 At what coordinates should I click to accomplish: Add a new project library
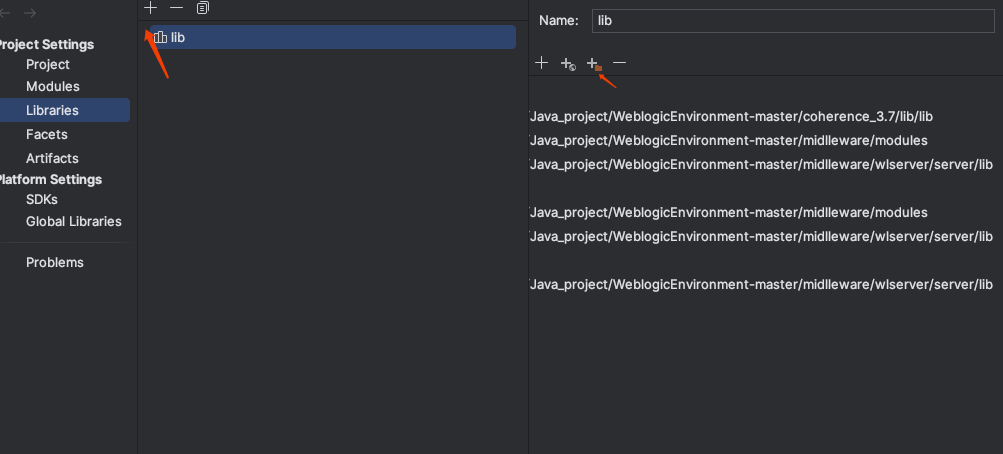(x=150, y=8)
